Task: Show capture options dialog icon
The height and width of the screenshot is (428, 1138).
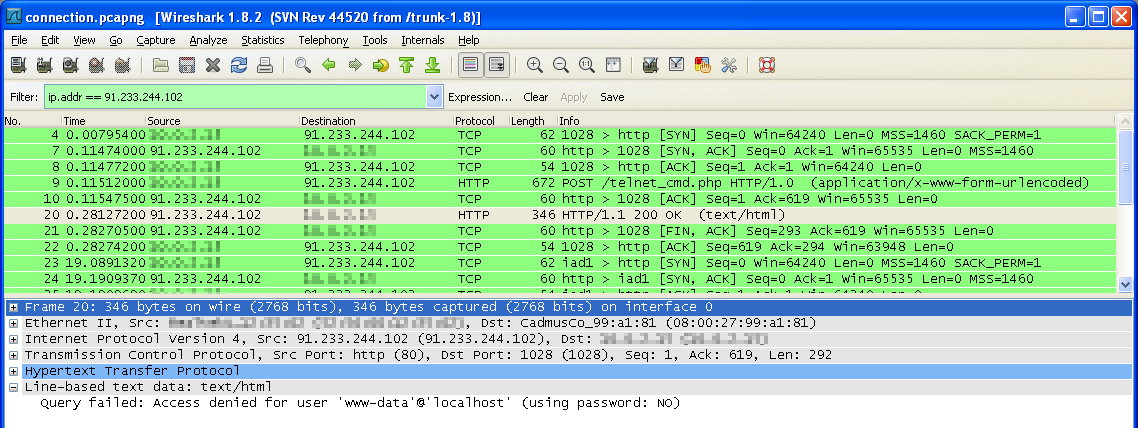Action: [x=44, y=65]
